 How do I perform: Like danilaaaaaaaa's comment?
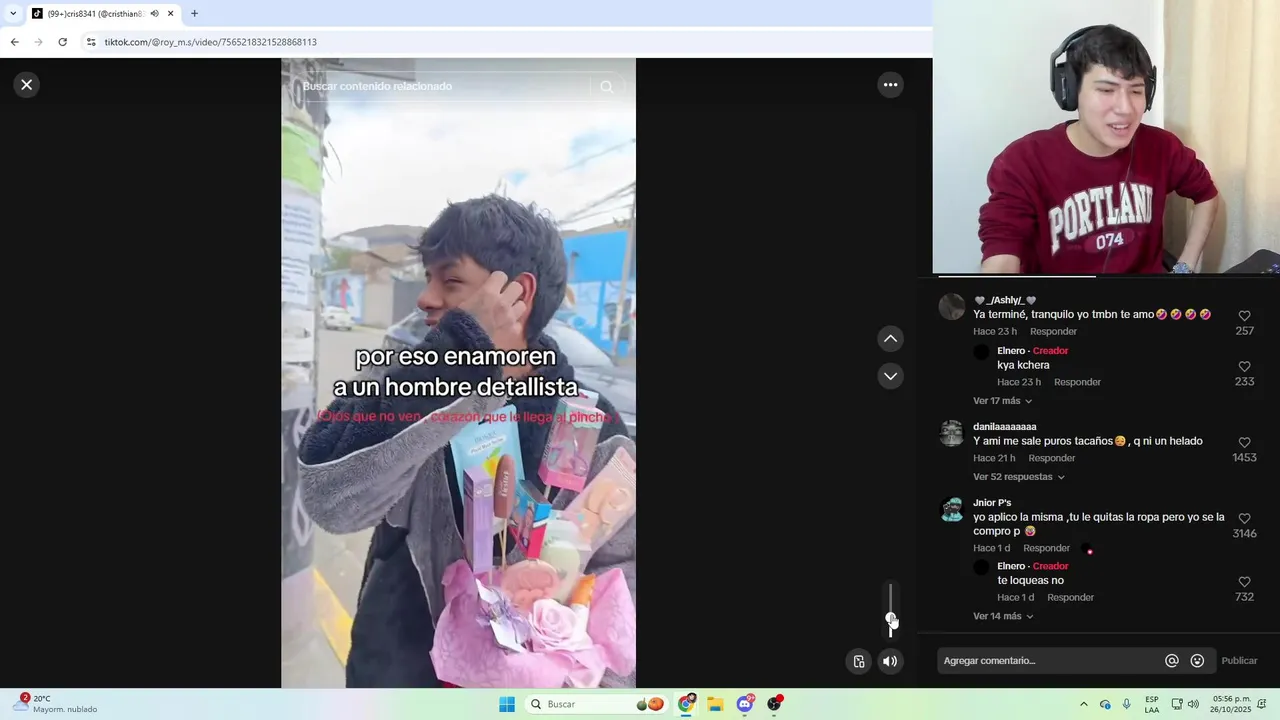pos(1244,443)
